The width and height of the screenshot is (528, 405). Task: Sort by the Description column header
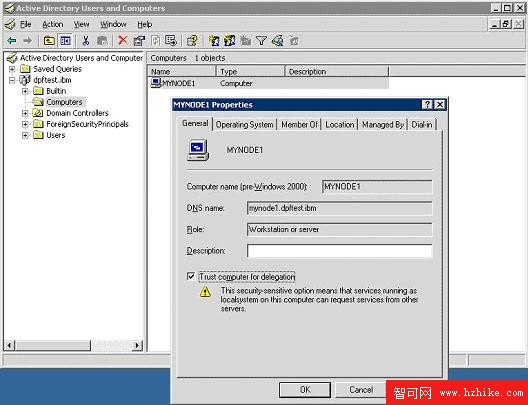tap(337, 72)
